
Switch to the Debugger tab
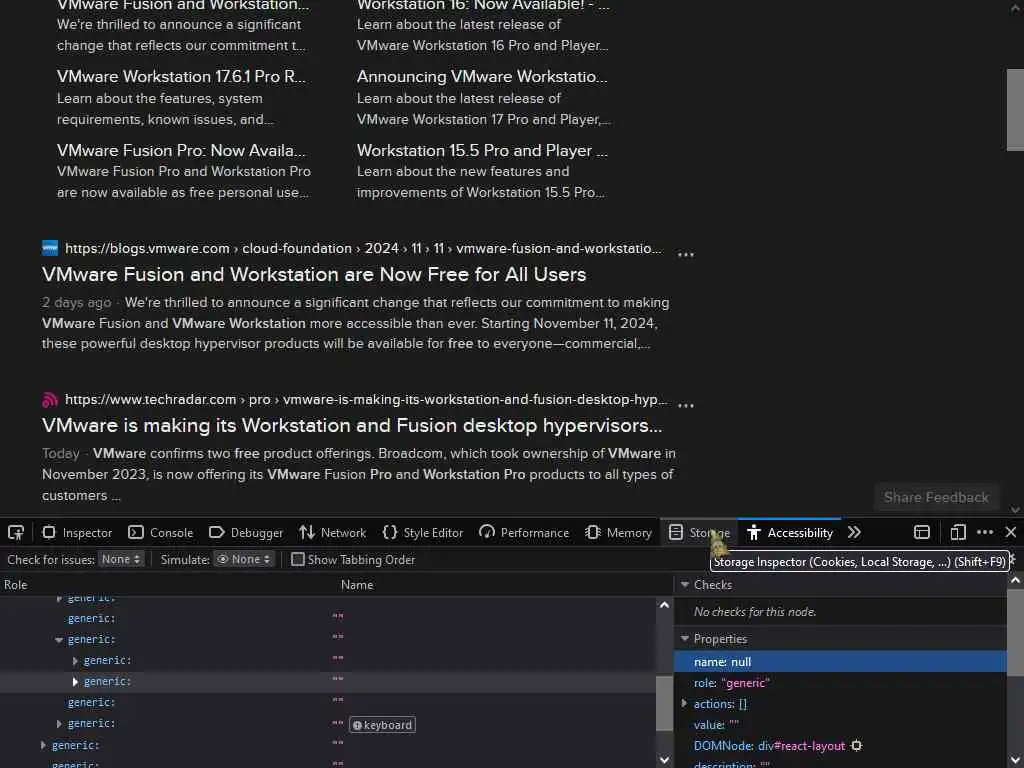tap(246, 532)
